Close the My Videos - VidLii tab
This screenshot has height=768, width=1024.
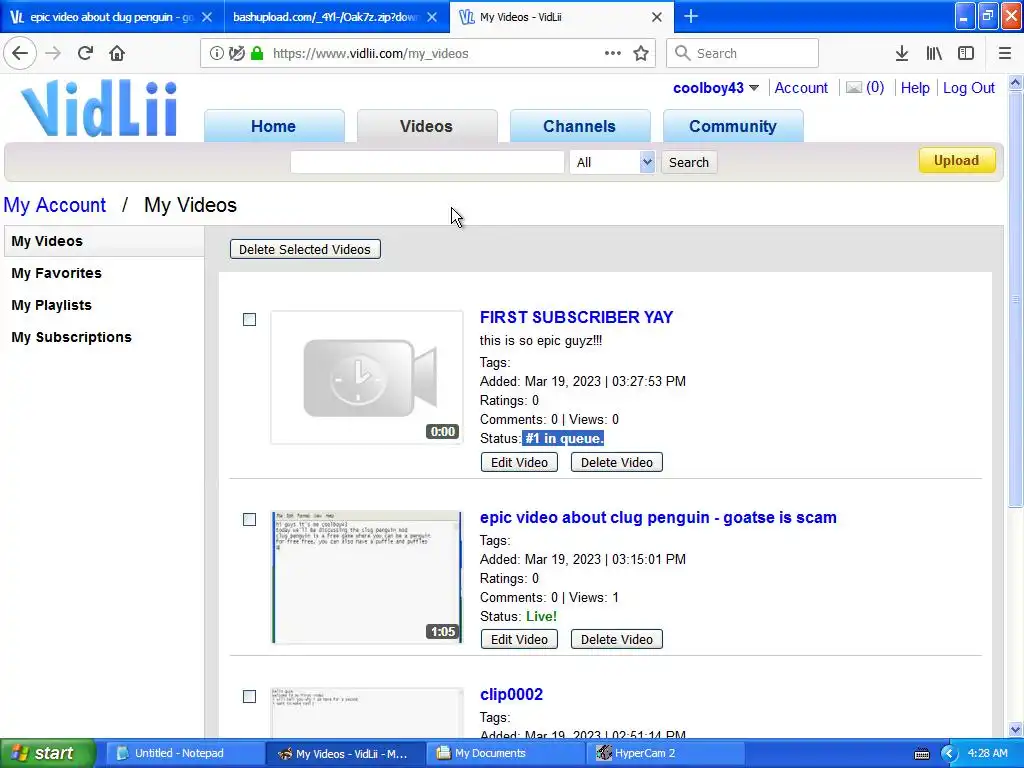click(x=657, y=17)
